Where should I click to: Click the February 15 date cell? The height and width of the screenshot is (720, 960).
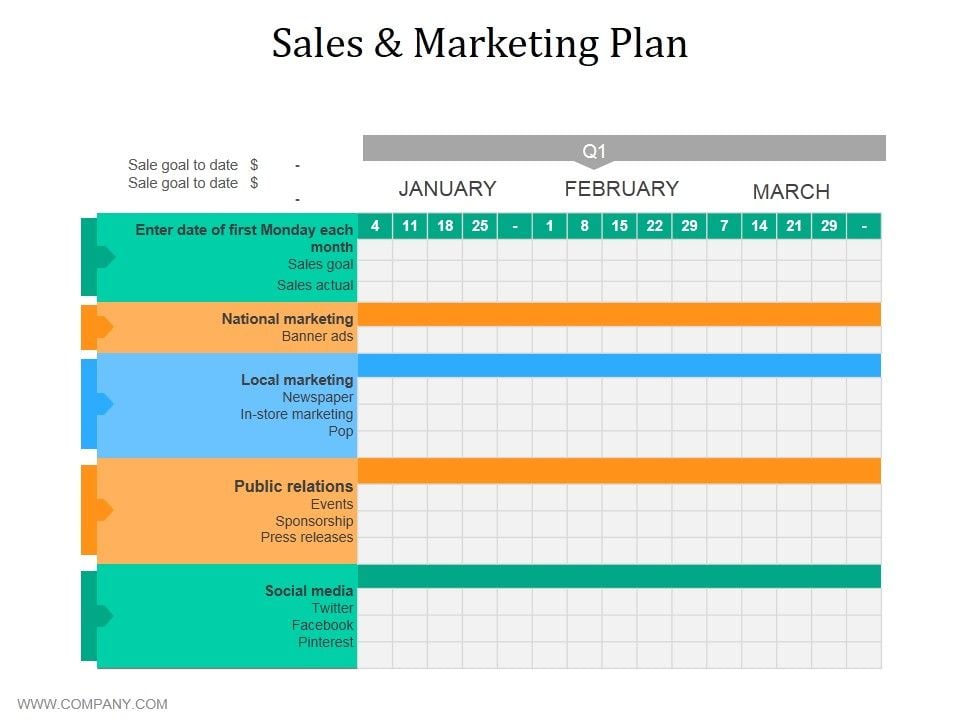(620, 226)
